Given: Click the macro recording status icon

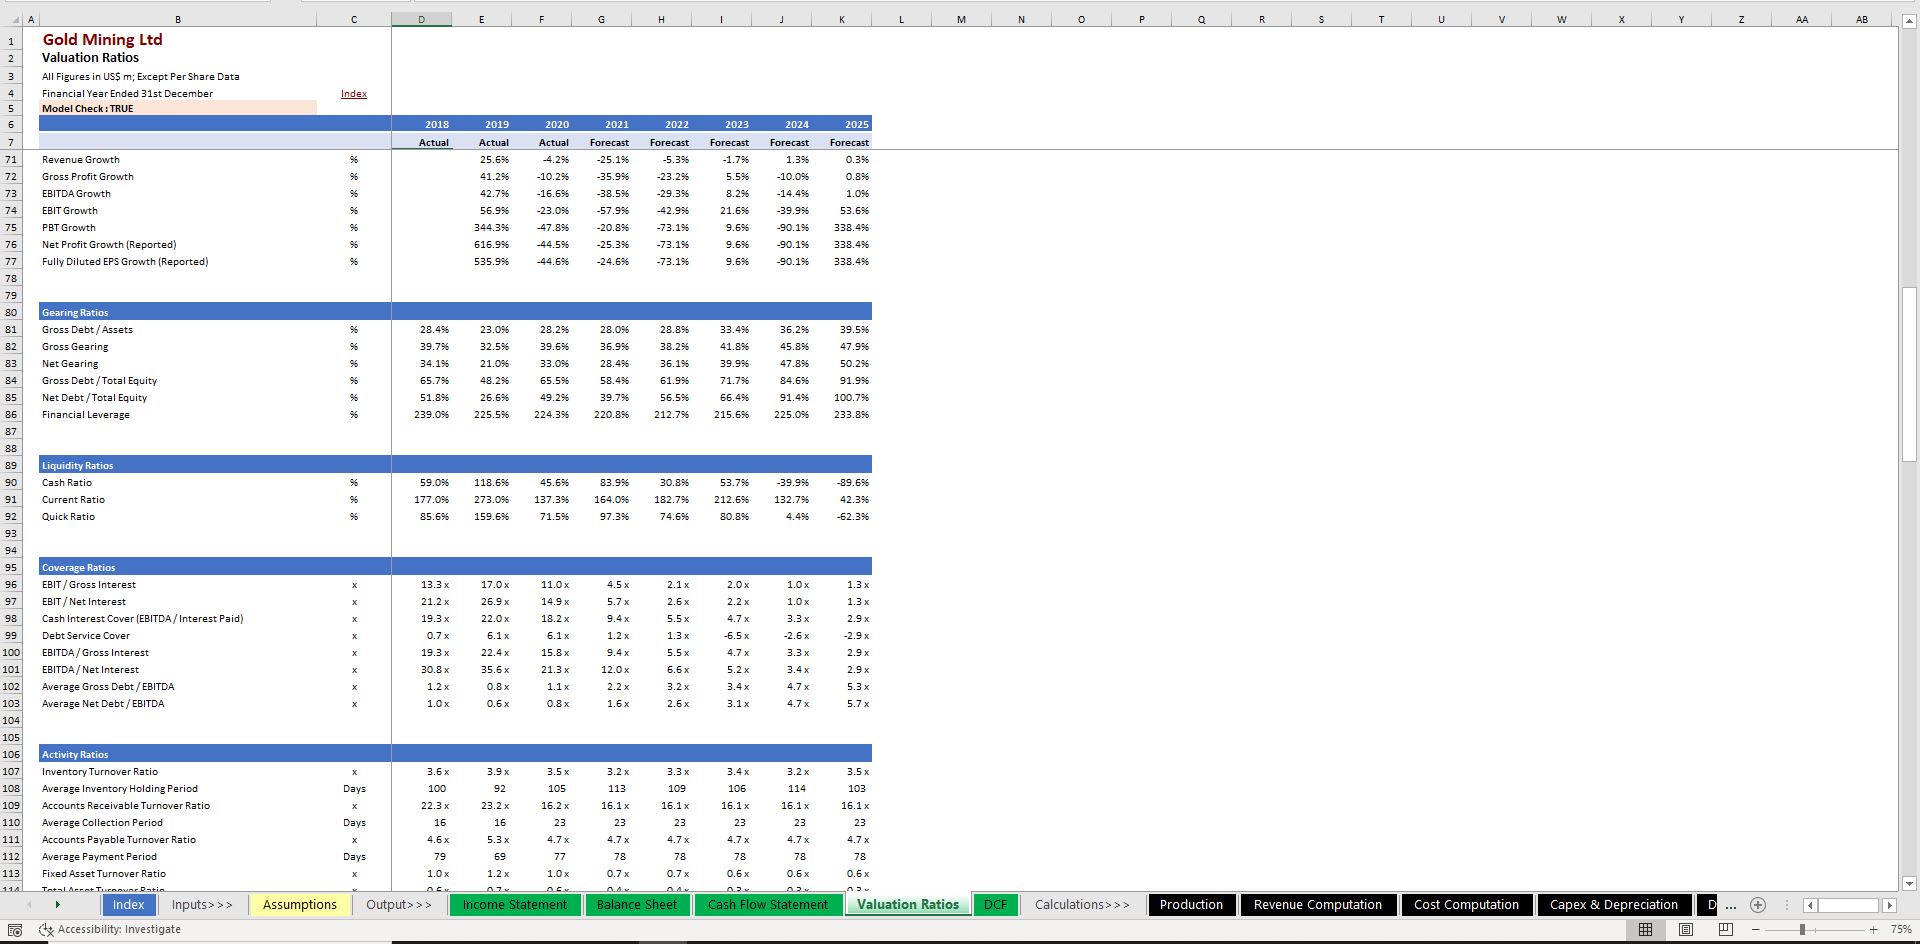Looking at the screenshot, I should pyautogui.click(x=15, y=929).
